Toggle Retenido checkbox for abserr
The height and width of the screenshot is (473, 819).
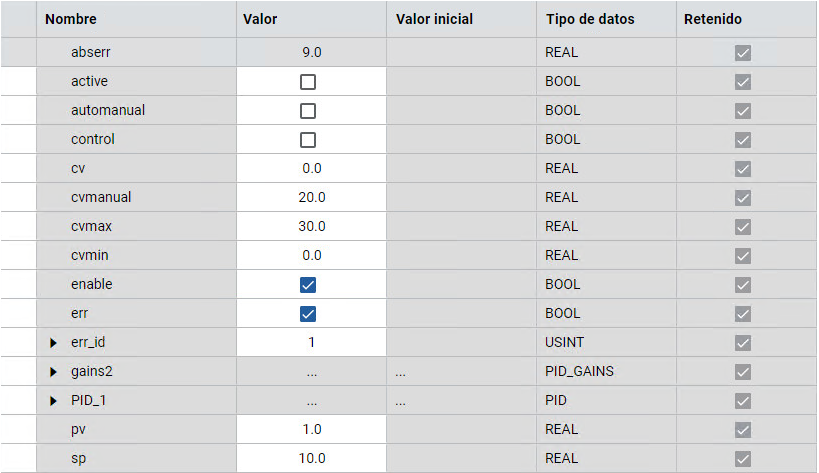pyautogui.click(x=742, y=53)
